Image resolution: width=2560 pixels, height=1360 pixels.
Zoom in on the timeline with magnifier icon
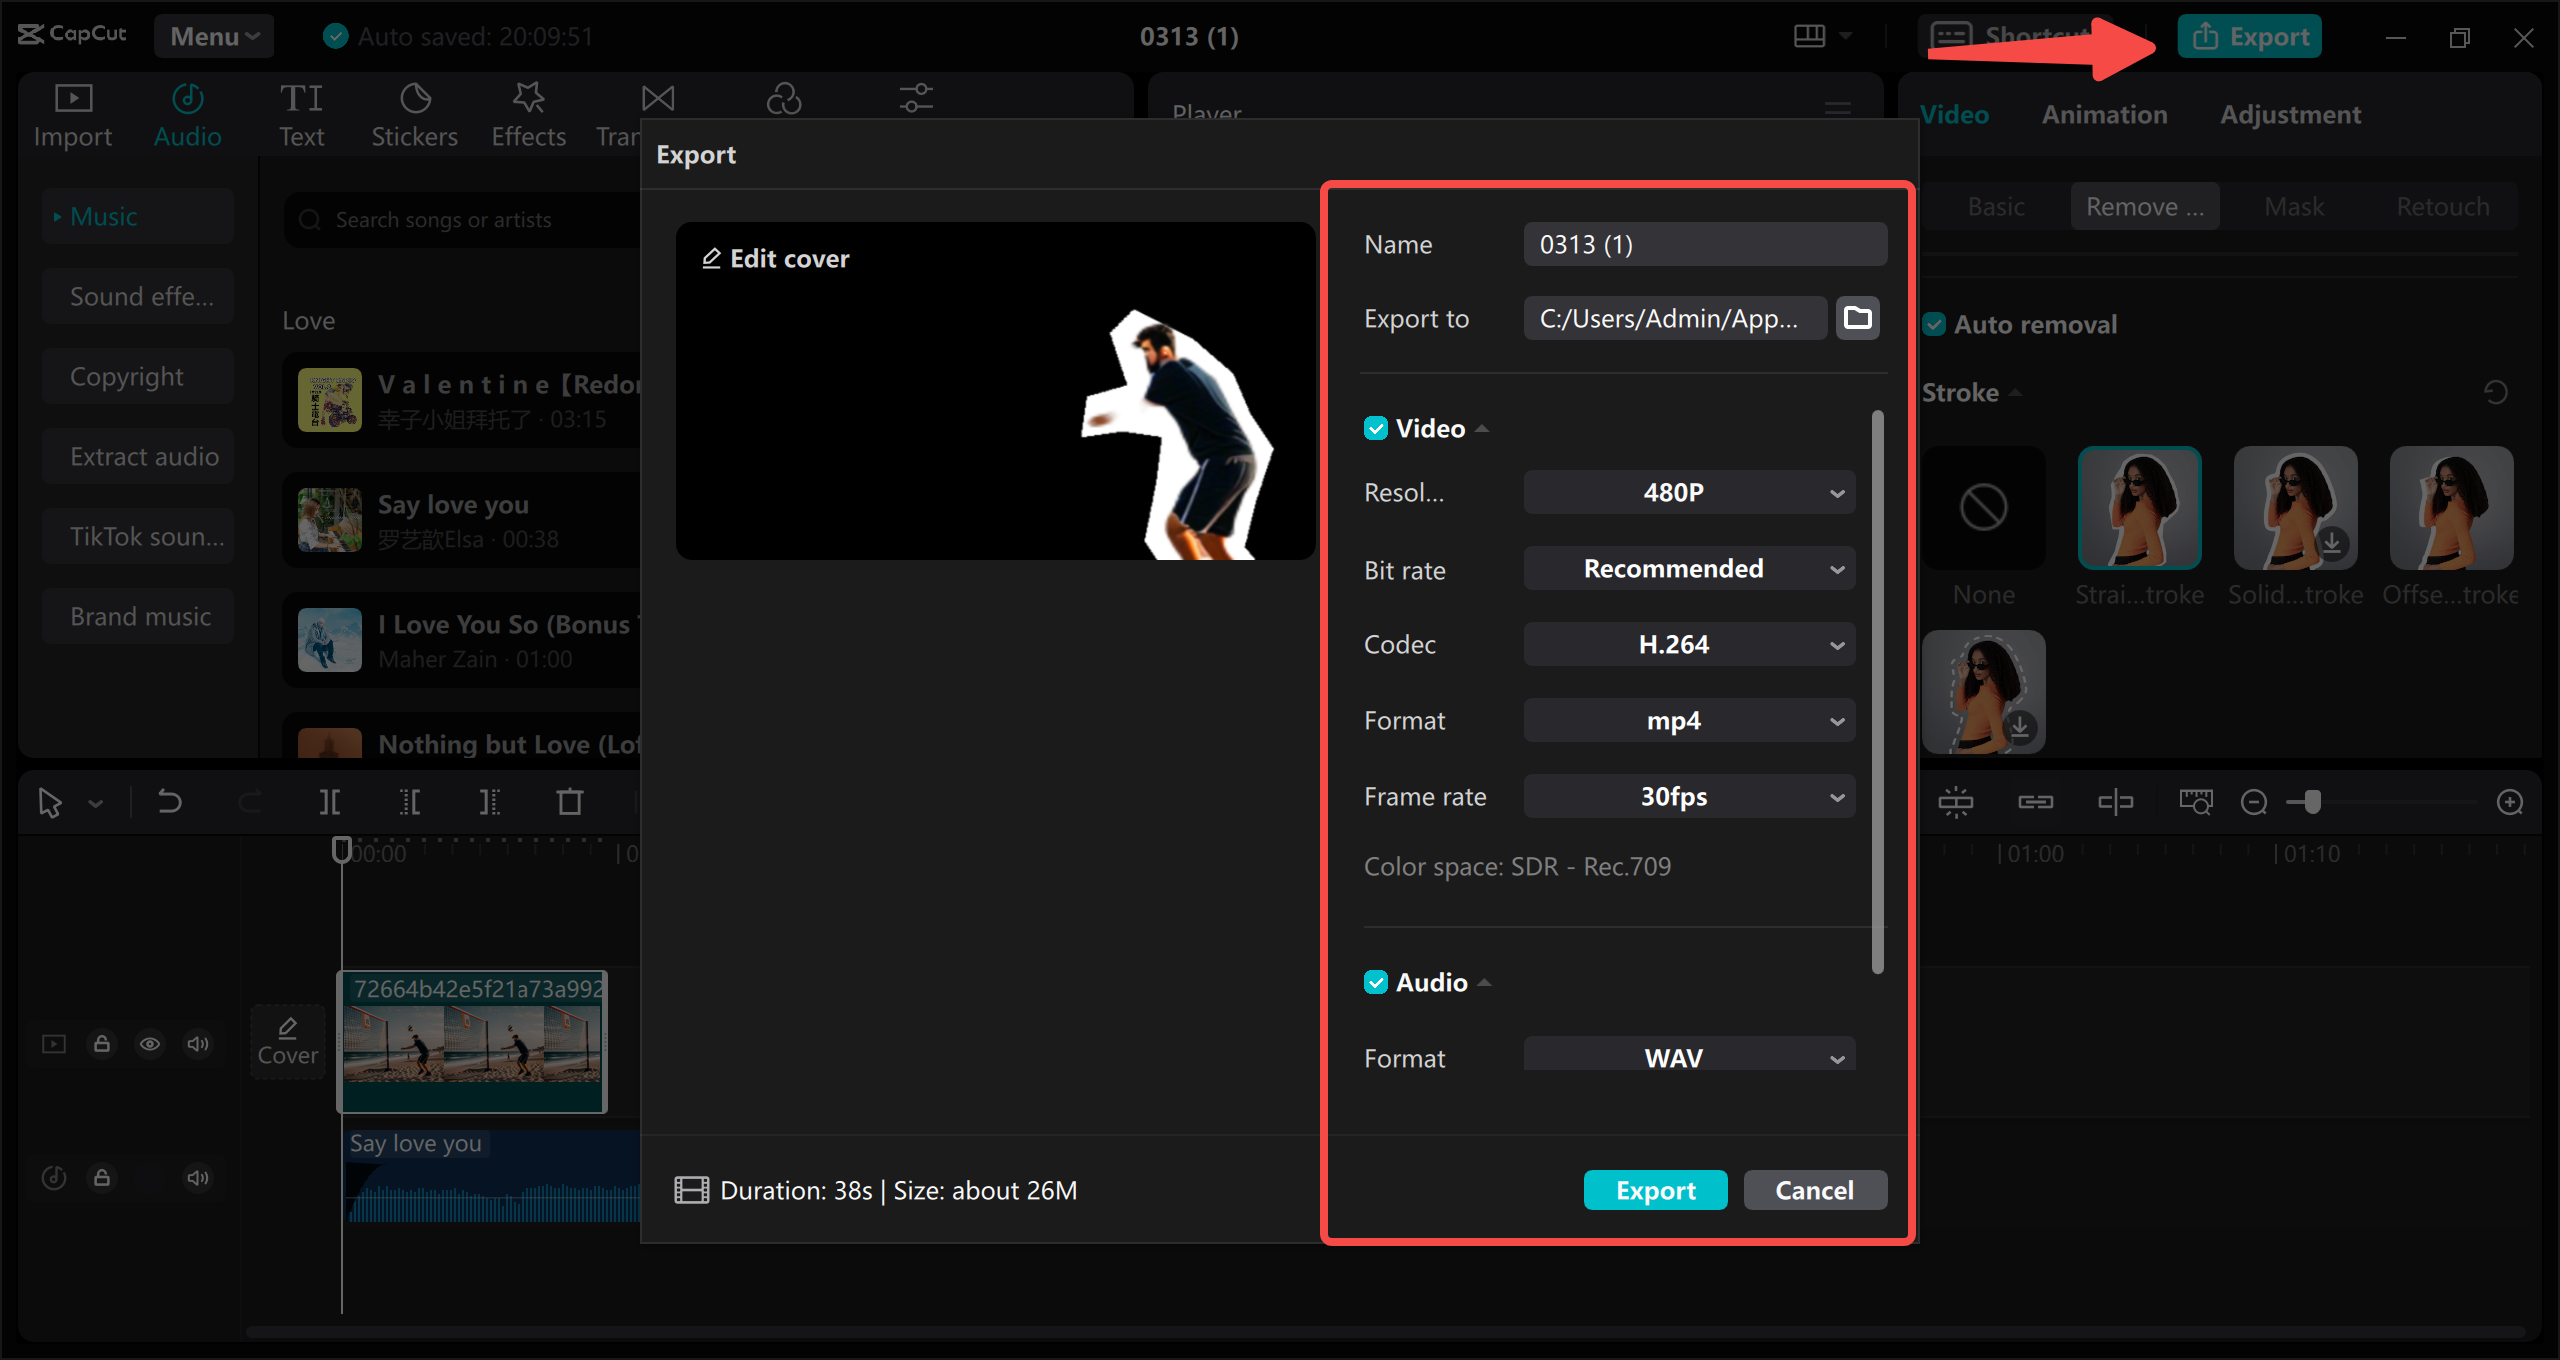[2511, 801]
